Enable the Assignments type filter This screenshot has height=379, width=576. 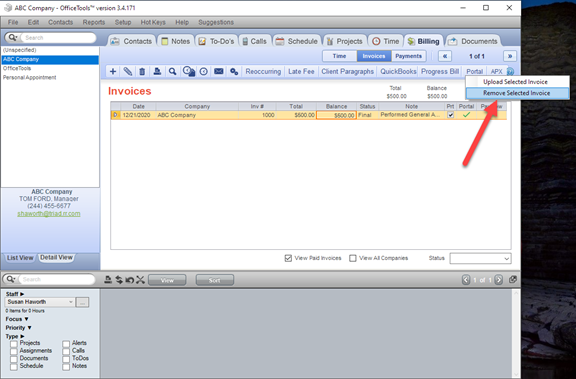[x=14, y=351]
